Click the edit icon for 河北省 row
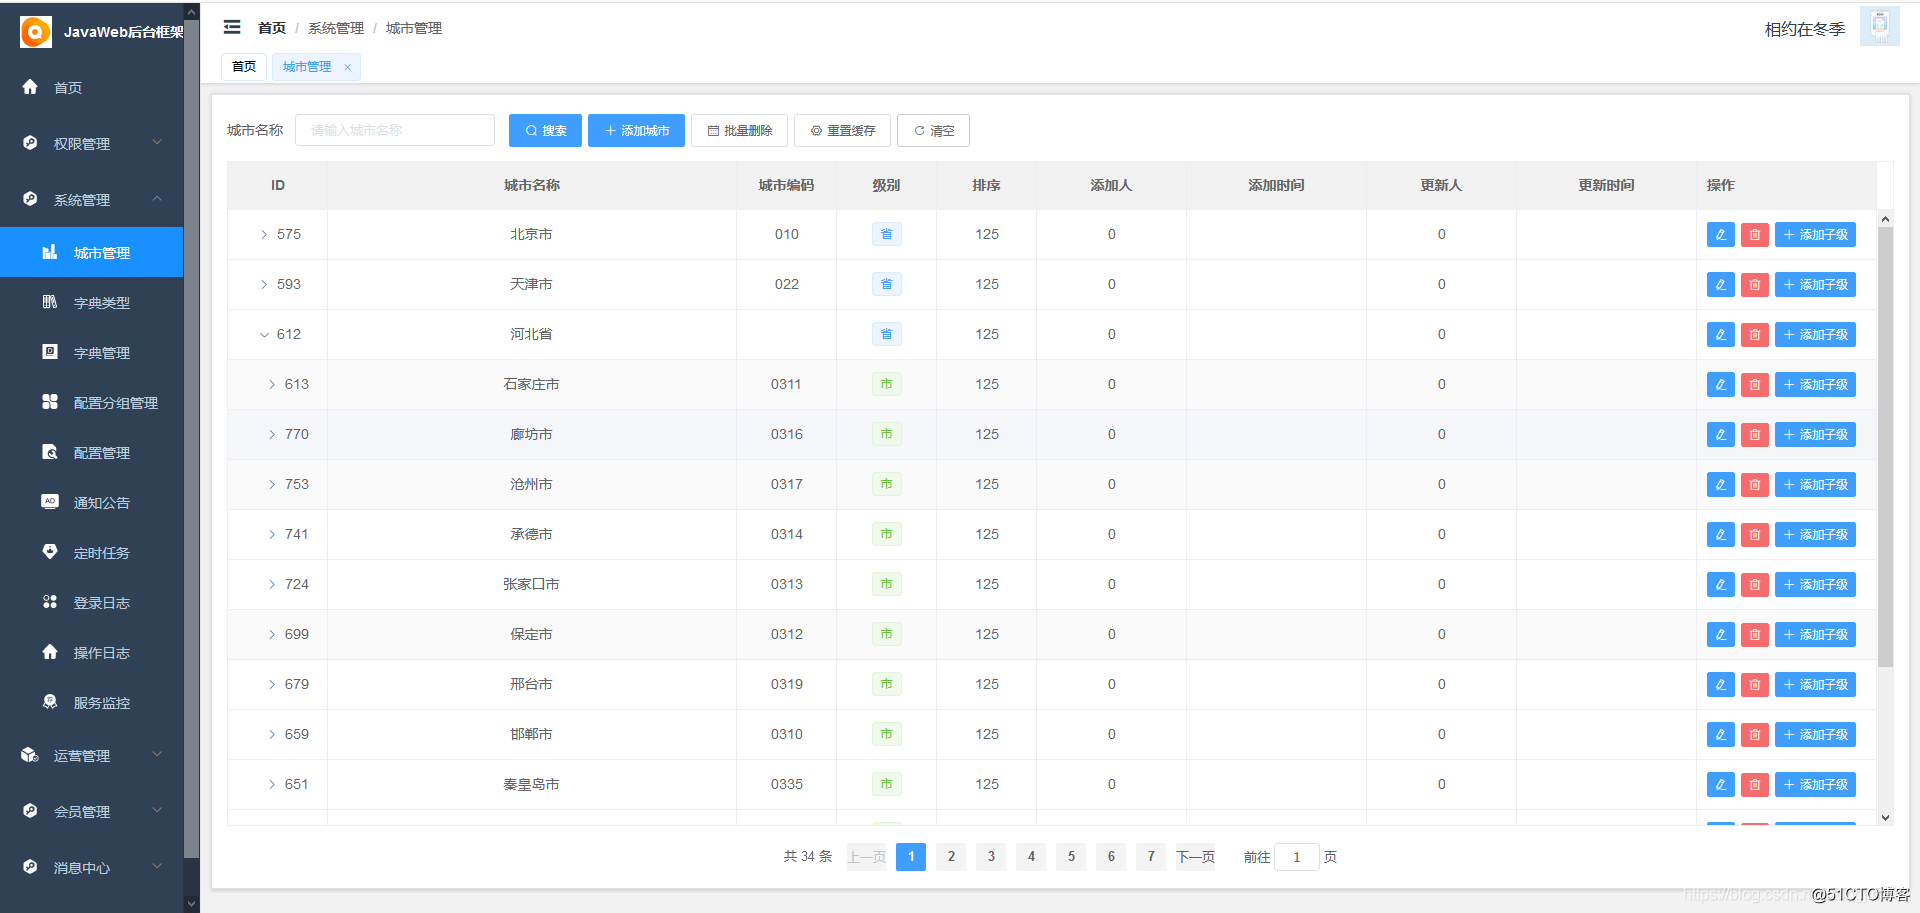The width and height of the screenshot is (1920, 913). [1720, 335]
